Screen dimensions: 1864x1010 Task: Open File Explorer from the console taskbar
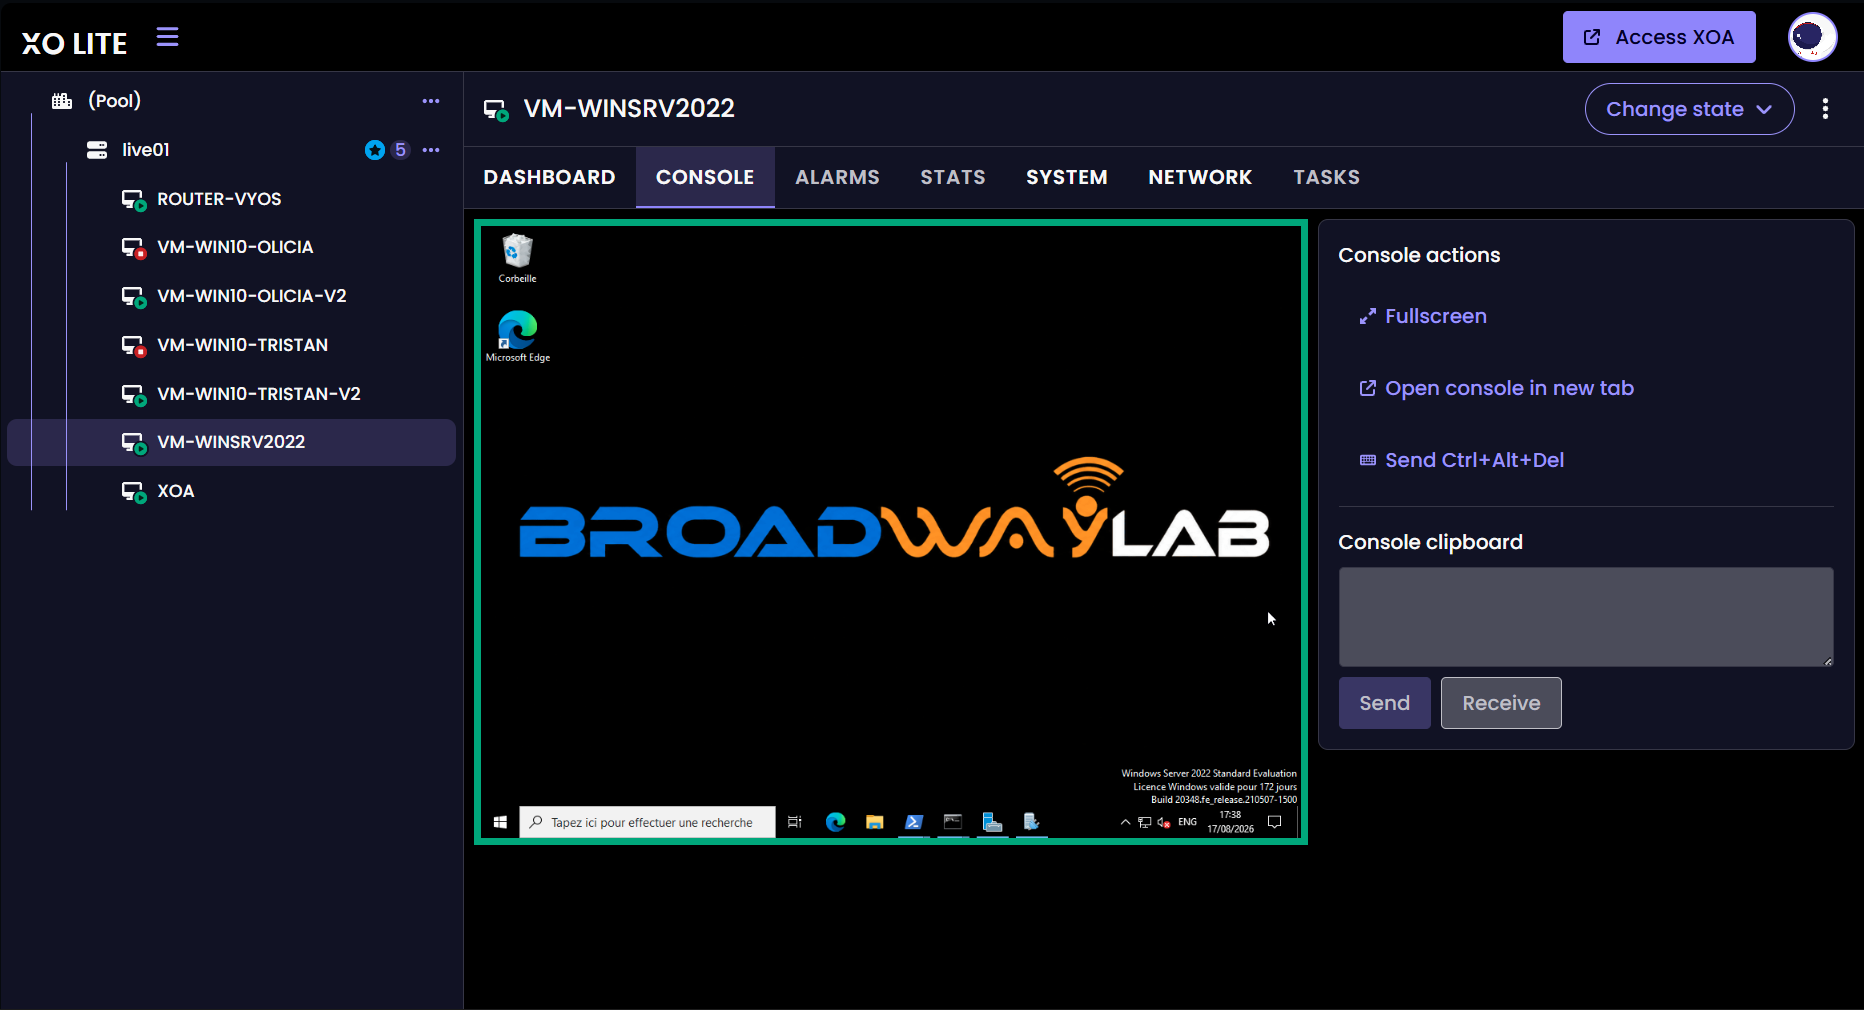click(875, 822)
